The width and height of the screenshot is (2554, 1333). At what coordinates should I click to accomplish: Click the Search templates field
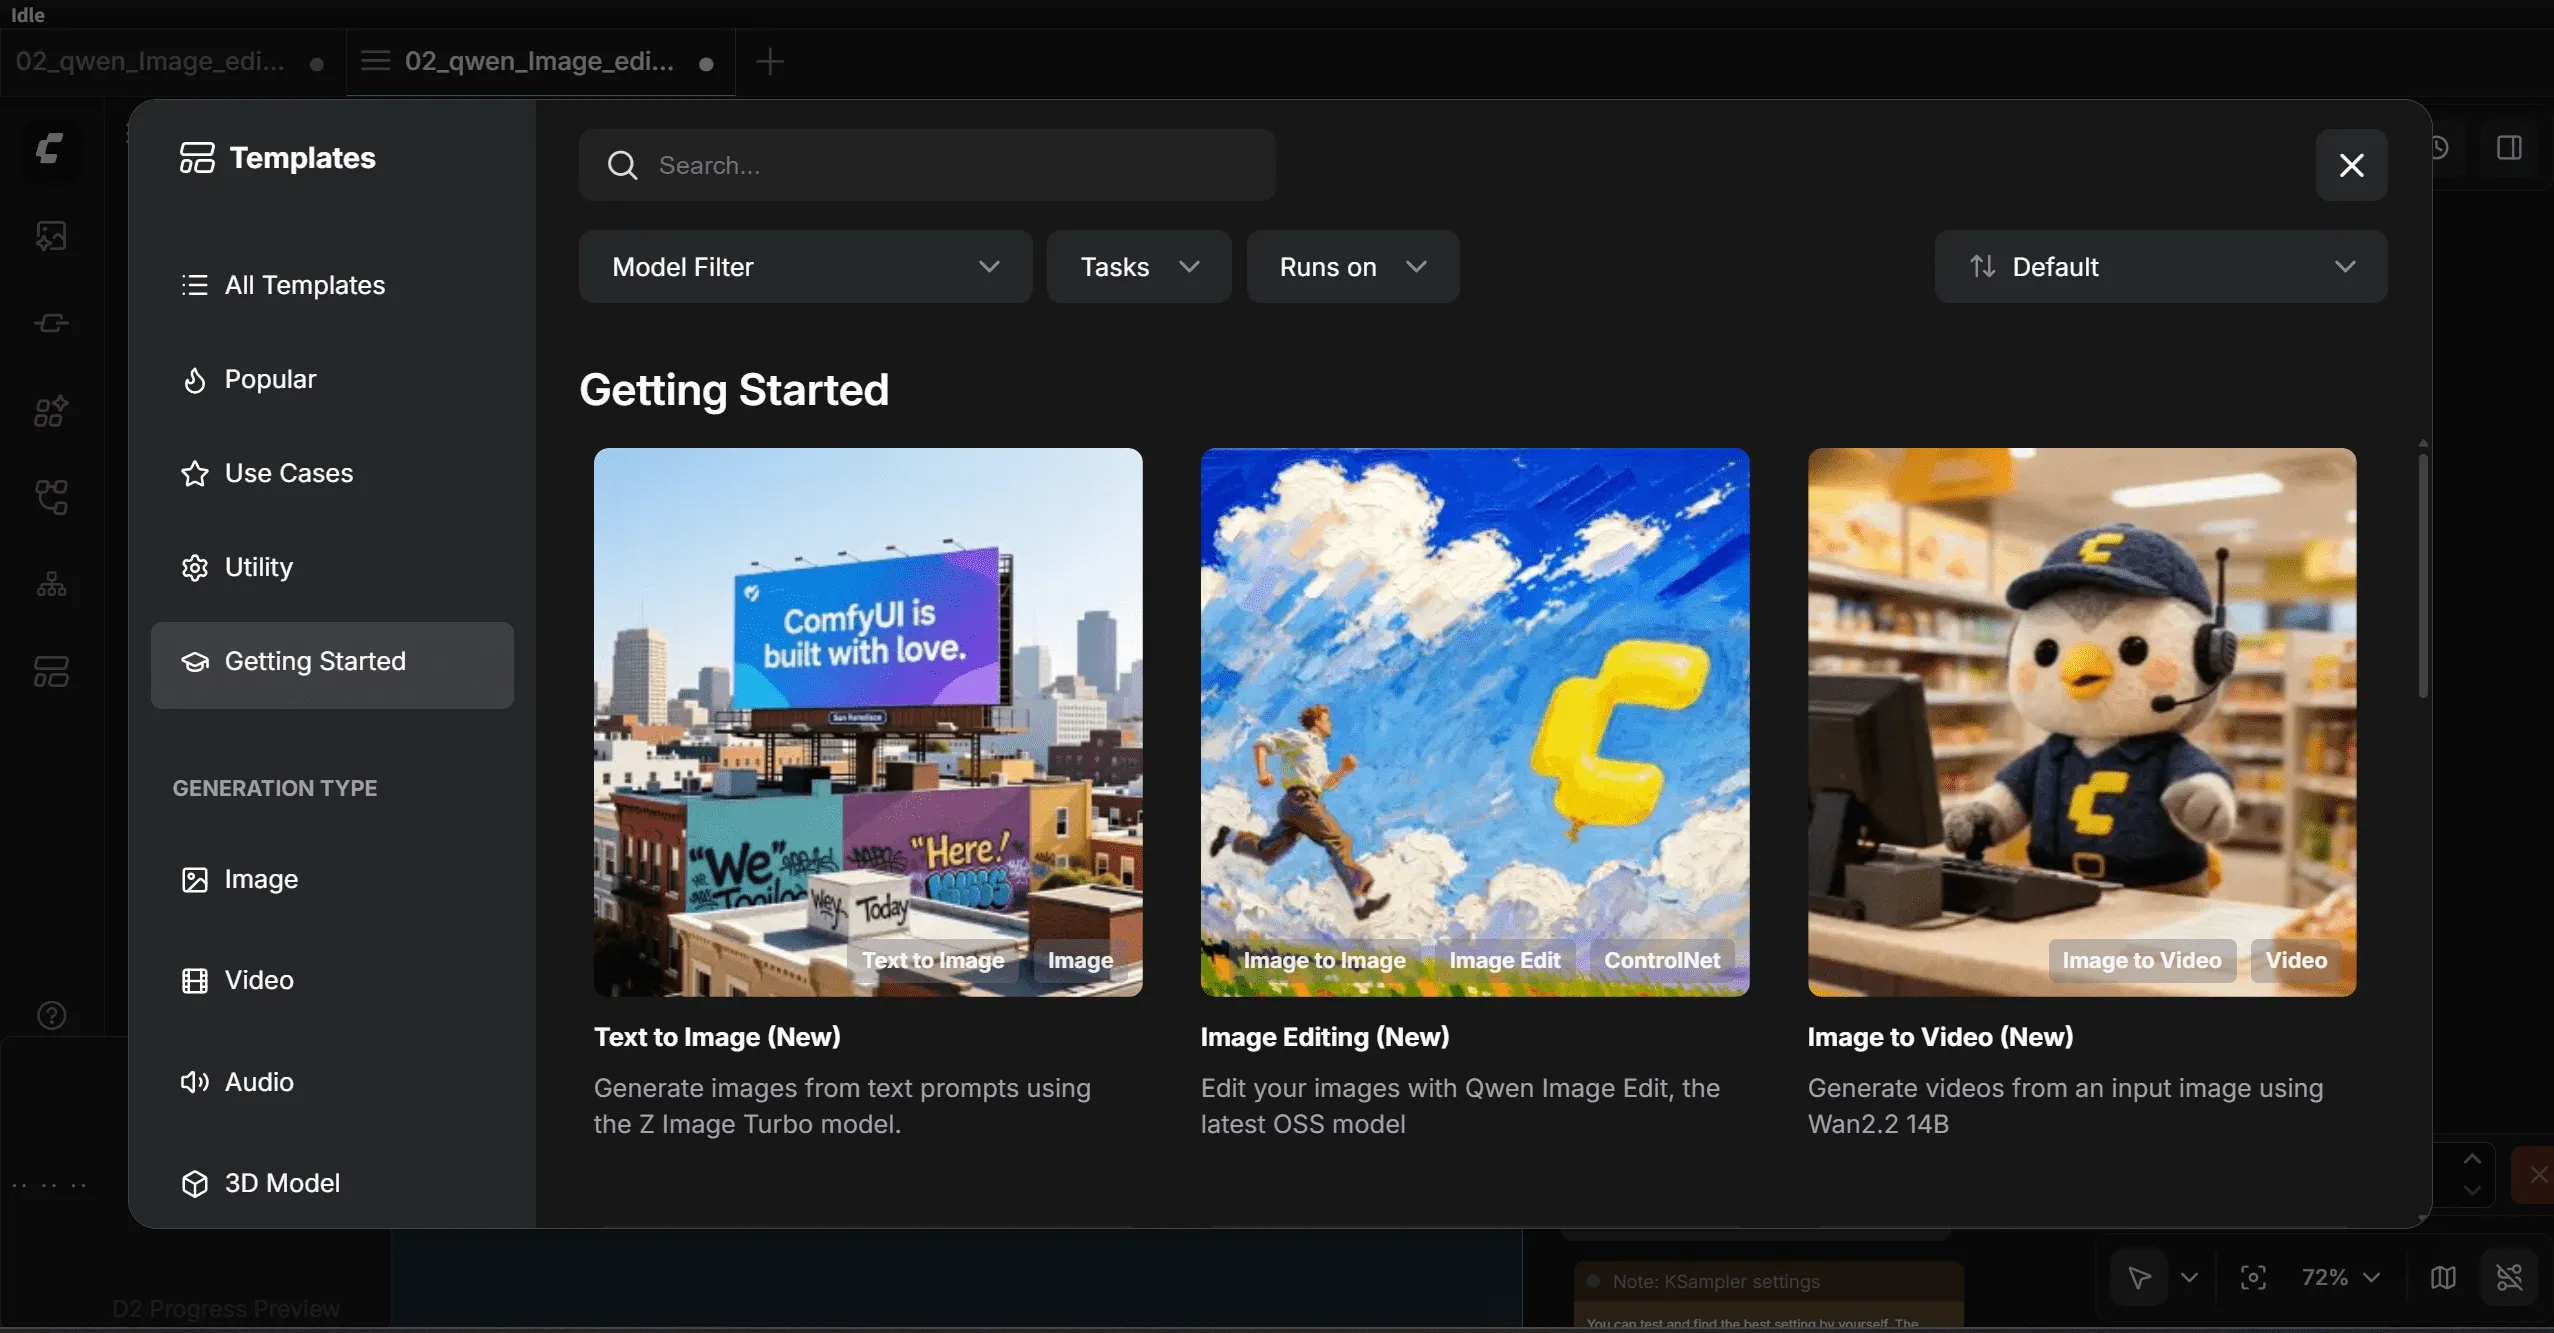tap(926, 165)
